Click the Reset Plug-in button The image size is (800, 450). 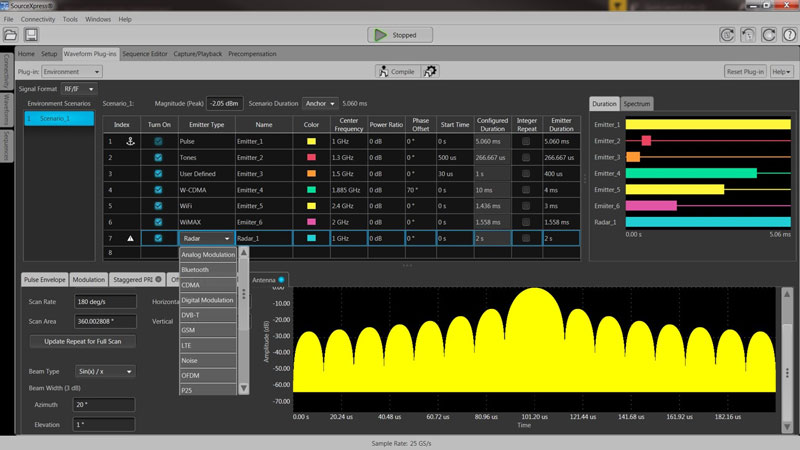(745, 72)
